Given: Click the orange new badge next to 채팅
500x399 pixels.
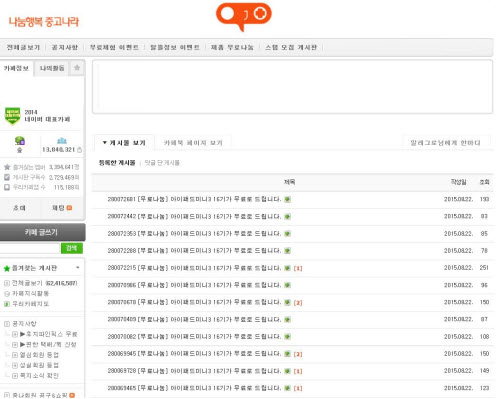Looking at the screenshot, I should (x=69, y=208).
